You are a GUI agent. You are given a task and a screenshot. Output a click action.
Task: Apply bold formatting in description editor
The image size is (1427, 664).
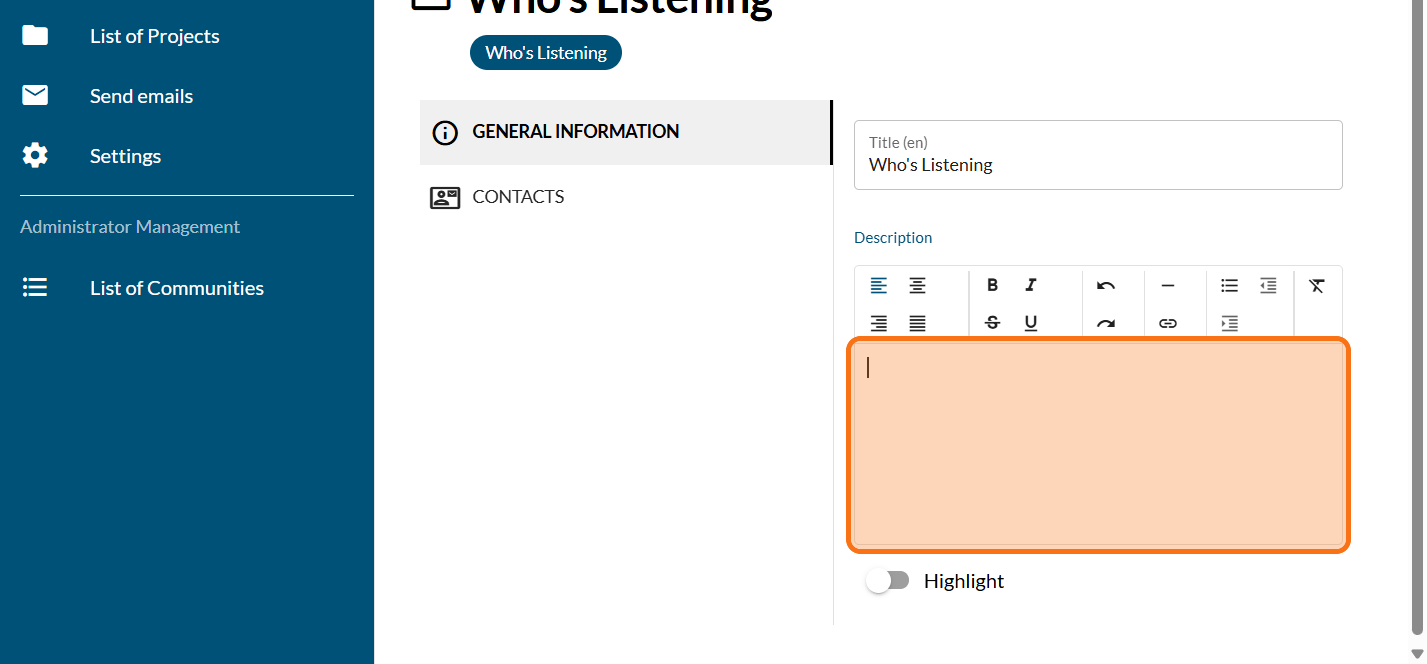992,286
